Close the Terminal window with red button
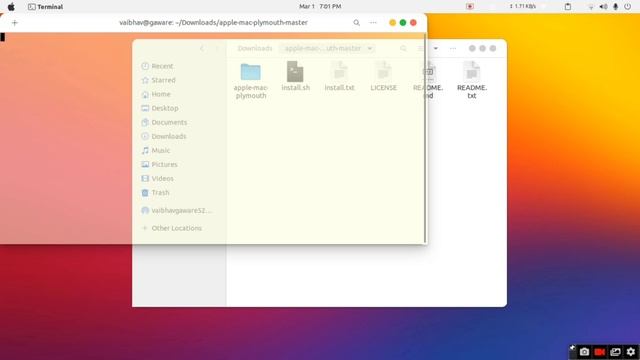Image resolution: width=640 pixels, height=360 pixels. 413,23
